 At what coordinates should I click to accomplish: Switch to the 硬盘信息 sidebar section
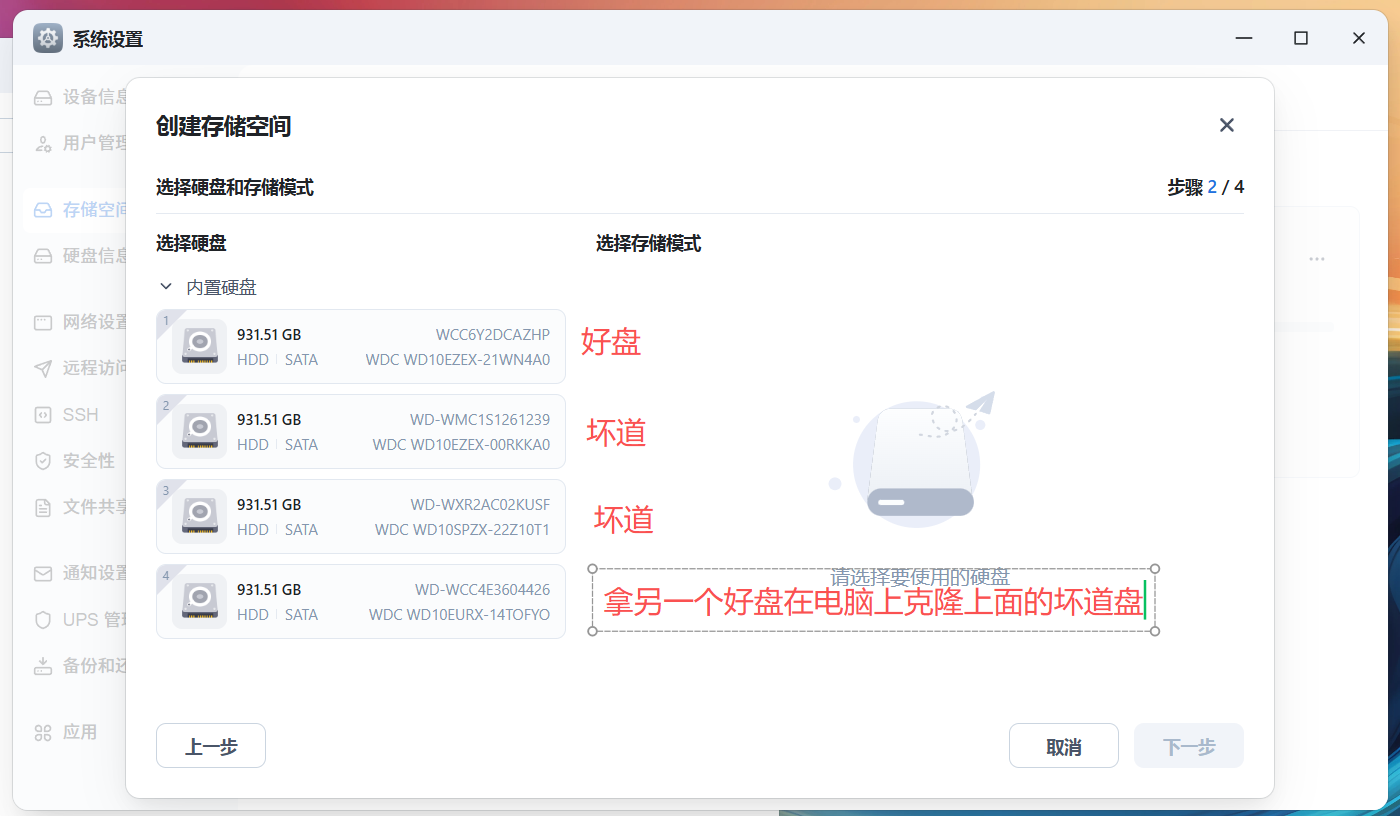[x=42, y=256]
